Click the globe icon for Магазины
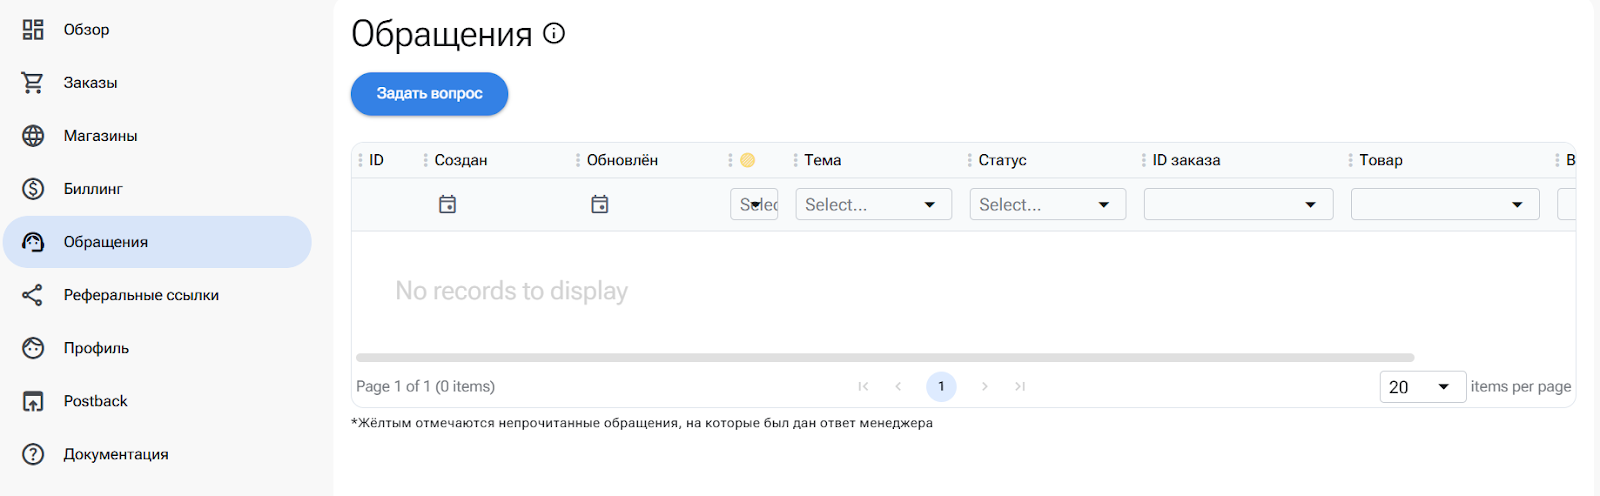1600x496 pixels. click(33, 136)
